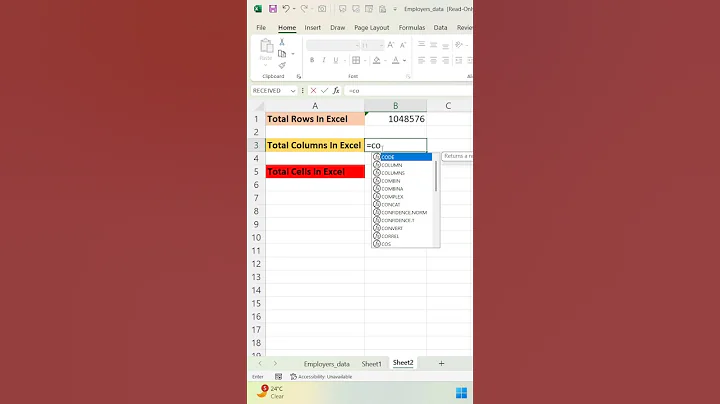Image resolution: width=720 pixels, height=404 pixels.
Task: Open the Customize Quick Access Toolbar arrow
Action: click(394, 9)
